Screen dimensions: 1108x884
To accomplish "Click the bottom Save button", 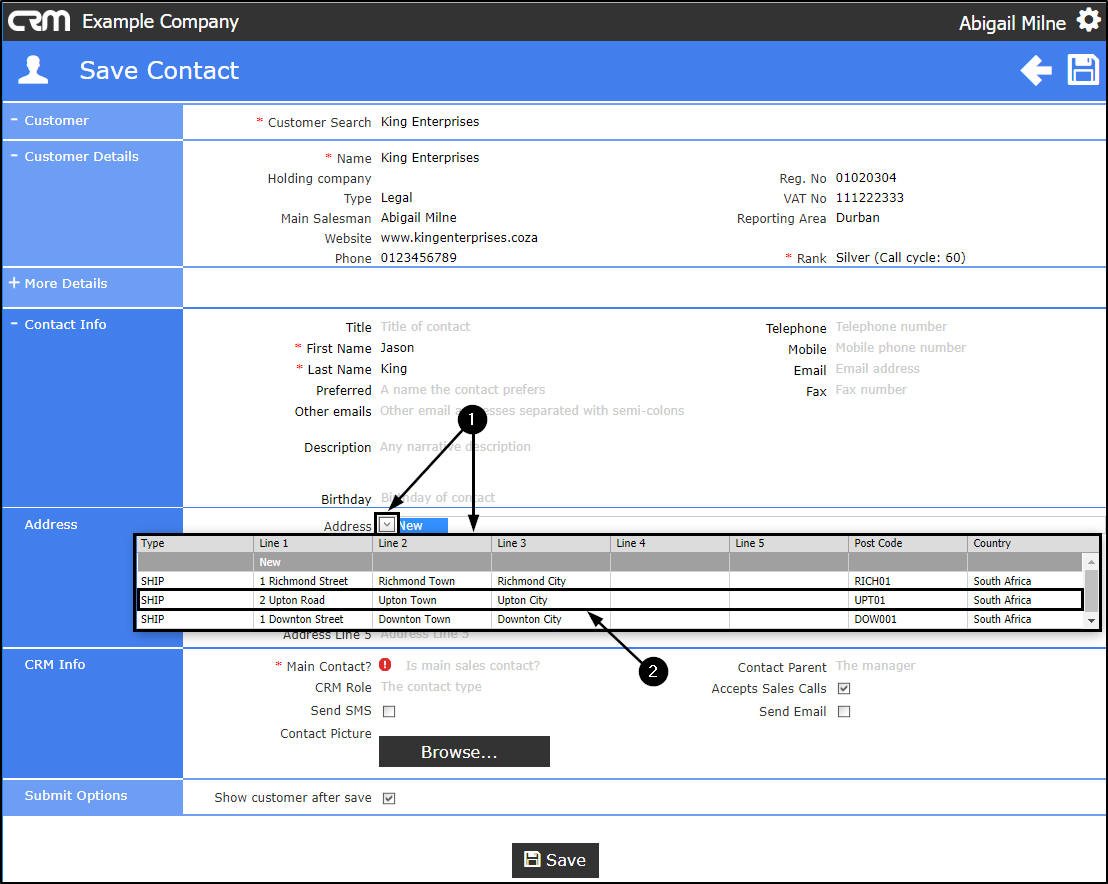I will [555, 860].
